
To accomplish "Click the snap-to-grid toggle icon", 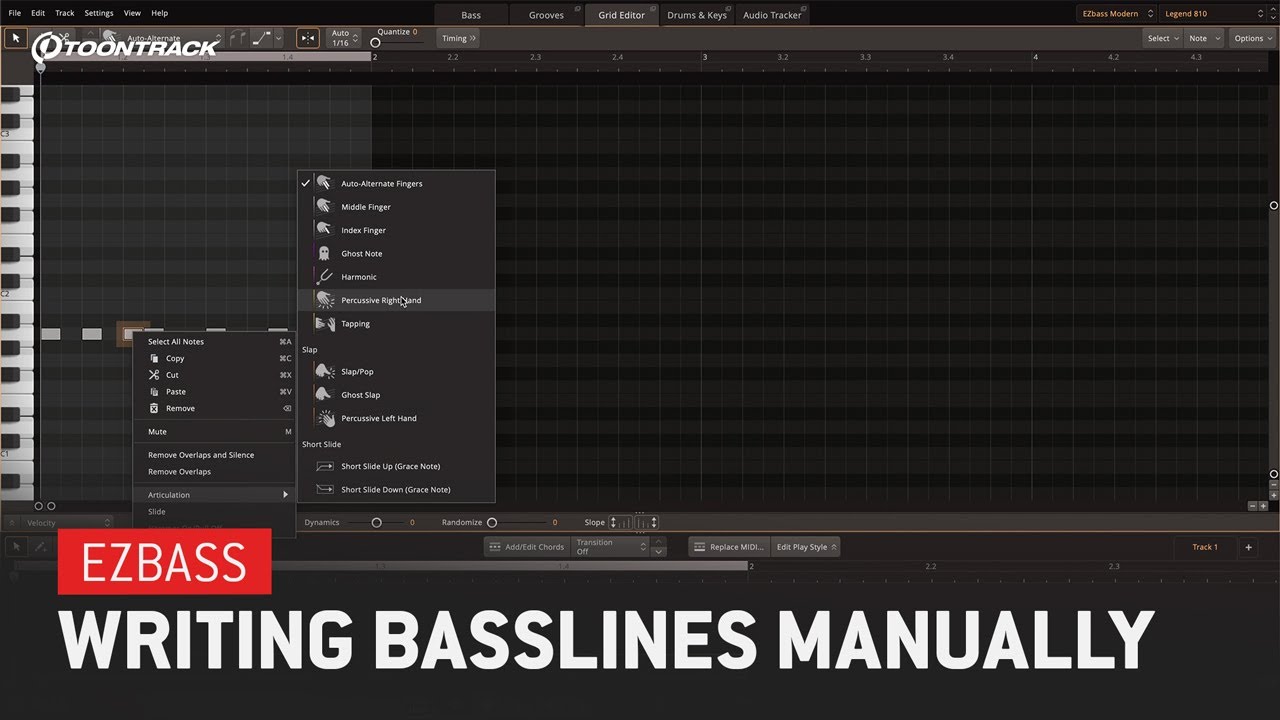I will 309,38.
